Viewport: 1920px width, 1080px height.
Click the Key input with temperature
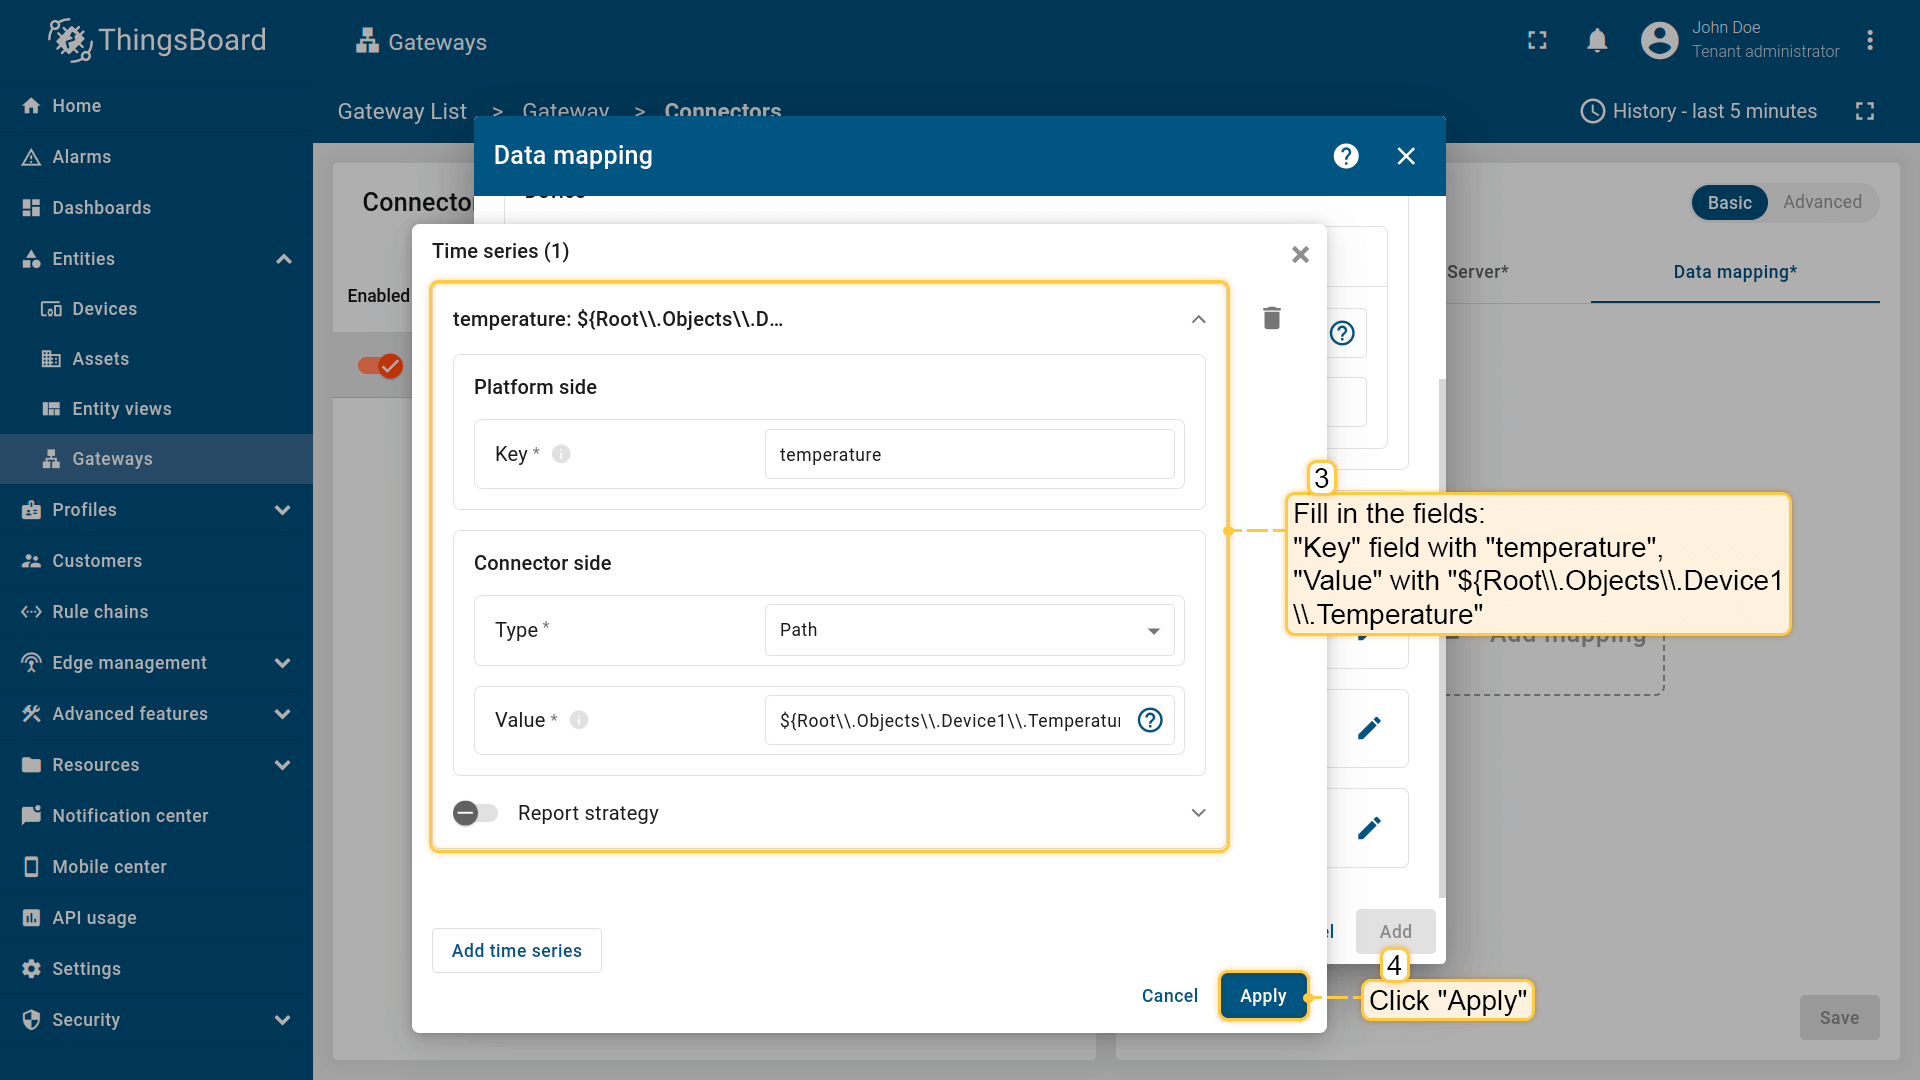(969, 455)
